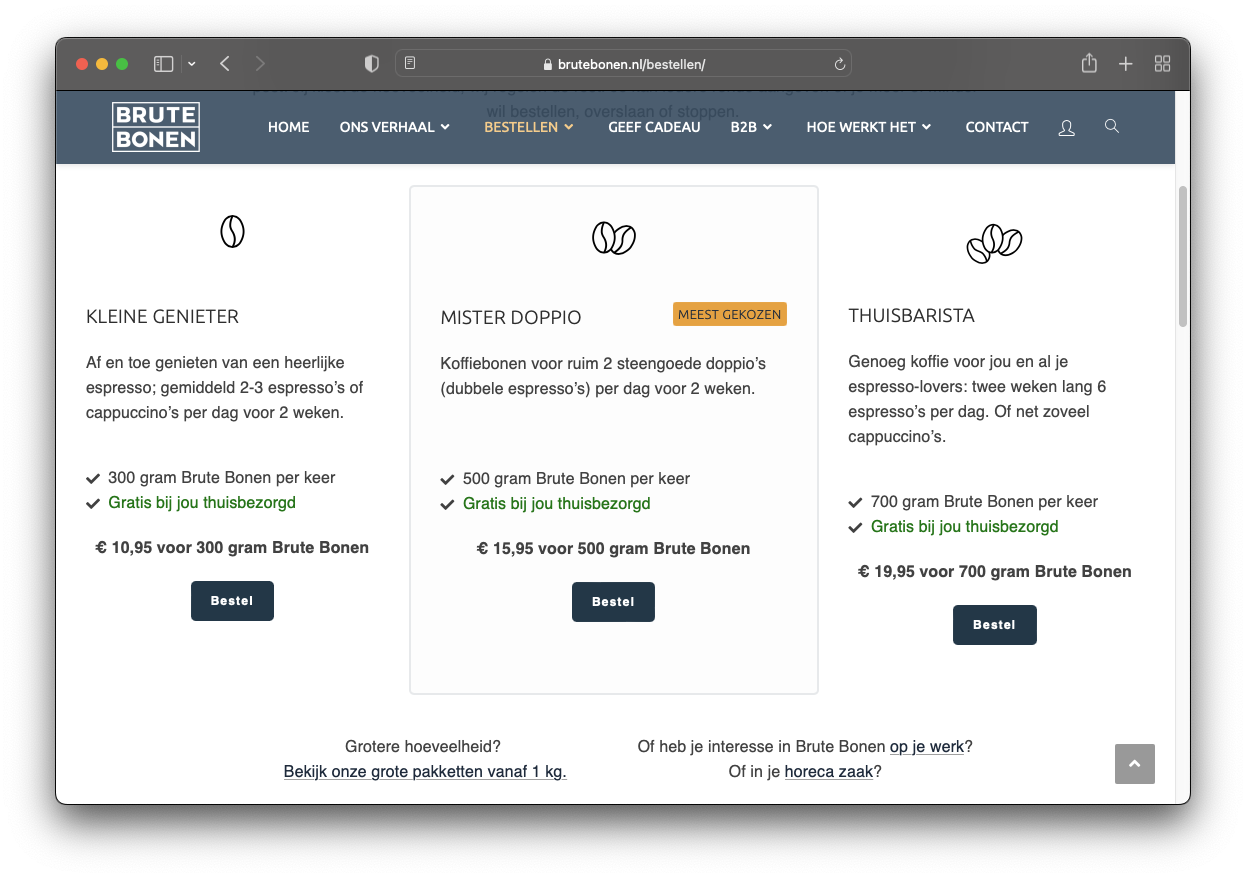This screenshot has height=878, width=1246.
Task: Toggle the Safari sidebar icon
Action: pos(164,64)
